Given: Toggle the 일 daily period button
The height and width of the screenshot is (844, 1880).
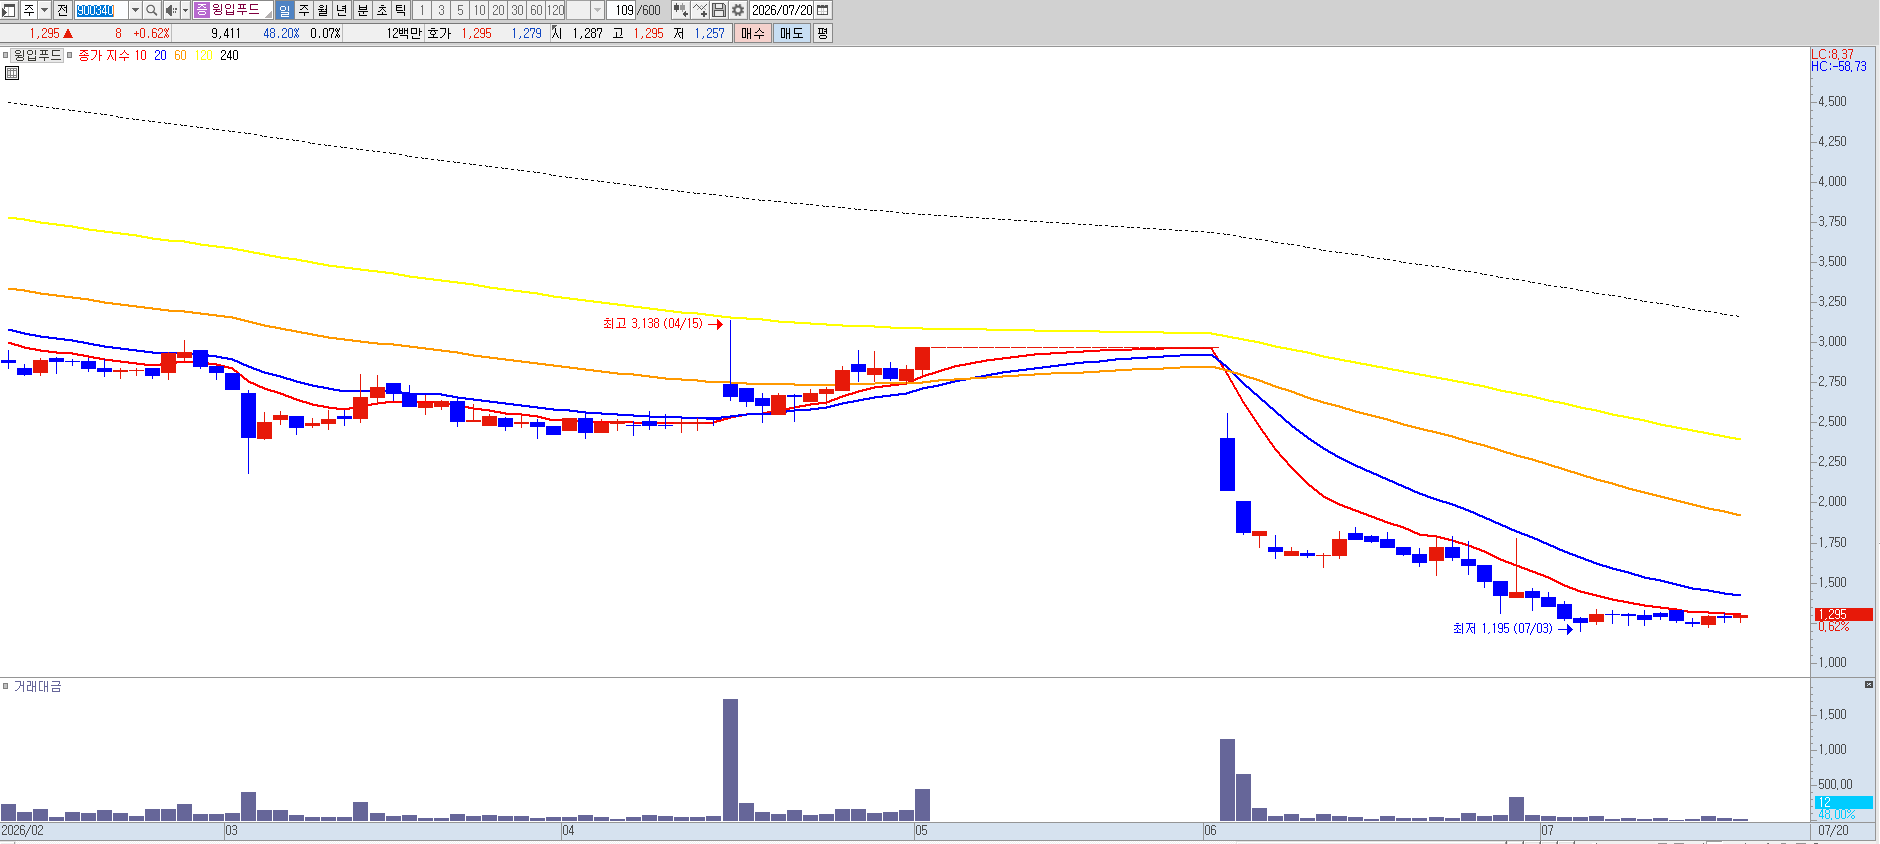Looking at the screenshot, I should [x=284, y=10].
